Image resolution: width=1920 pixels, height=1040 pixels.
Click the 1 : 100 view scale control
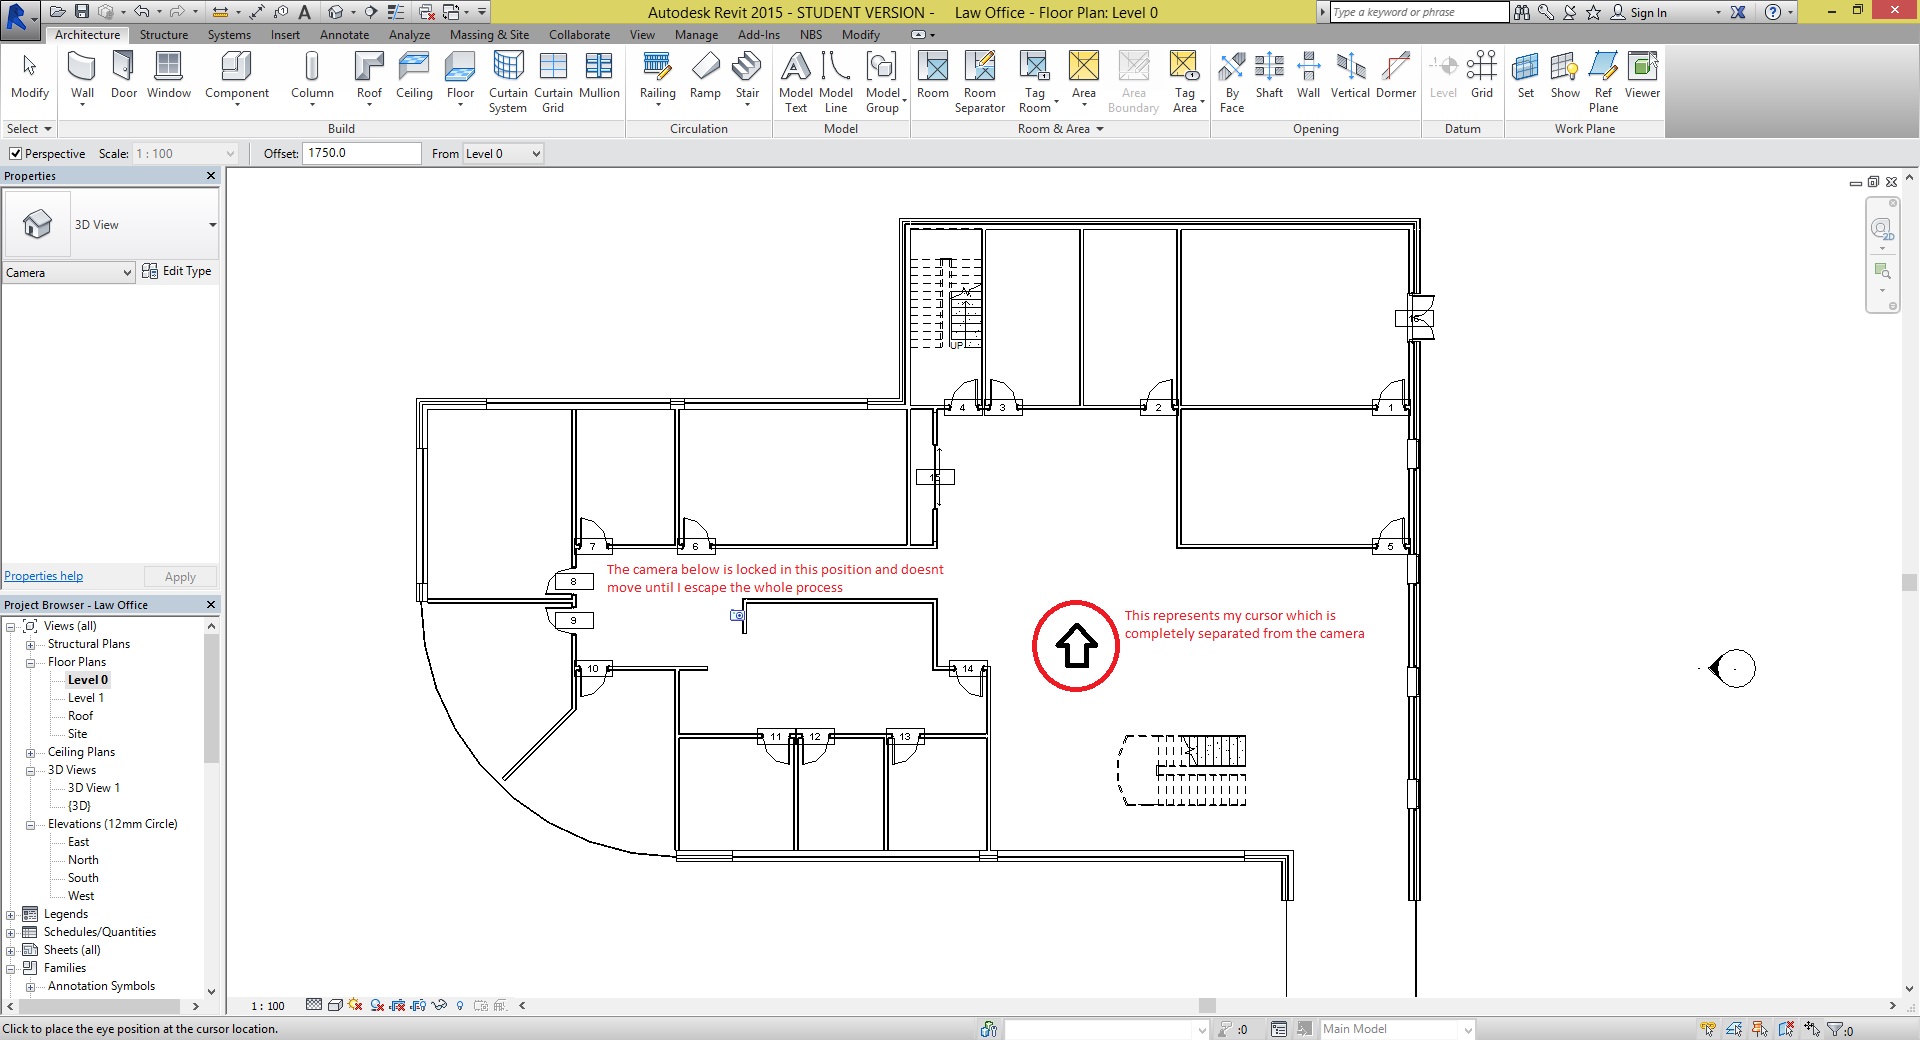tap(268, 1006)
